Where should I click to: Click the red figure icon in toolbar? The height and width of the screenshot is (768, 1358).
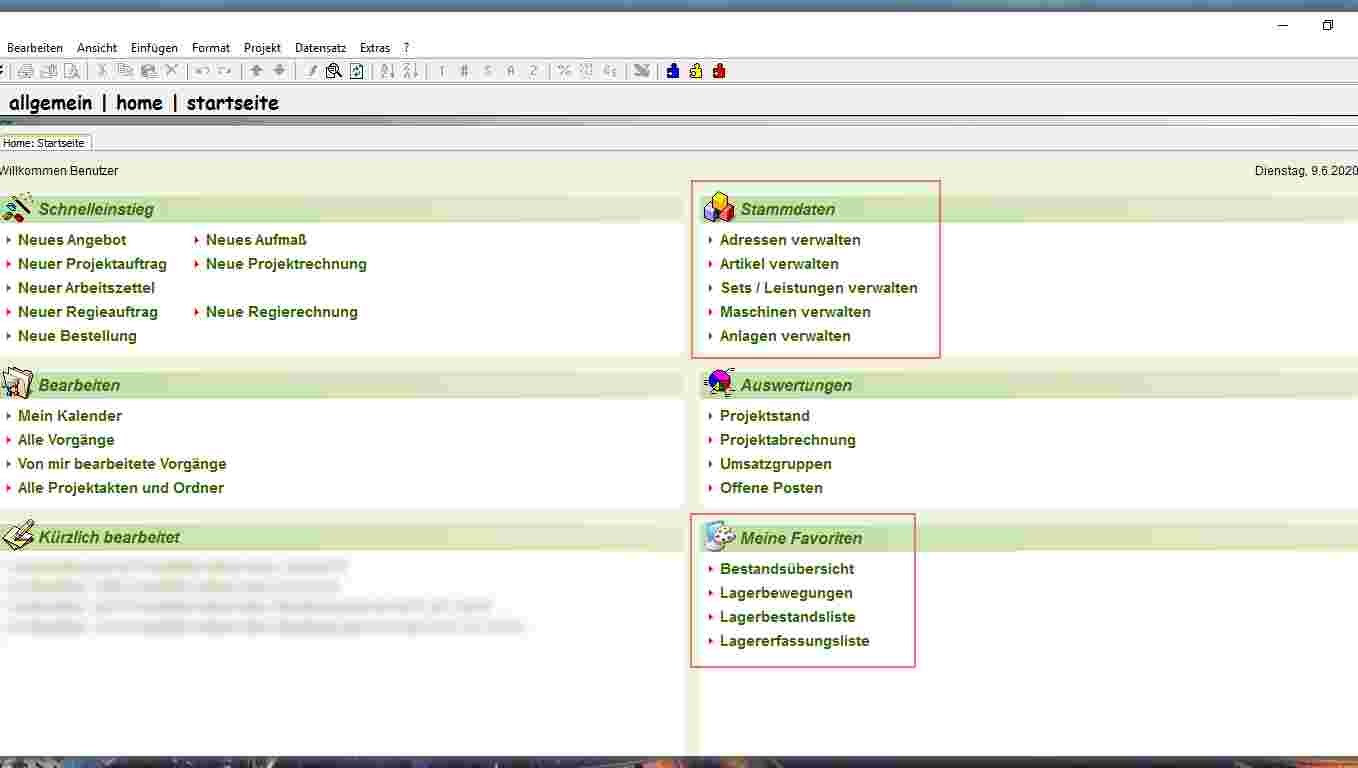click(719, 70)
